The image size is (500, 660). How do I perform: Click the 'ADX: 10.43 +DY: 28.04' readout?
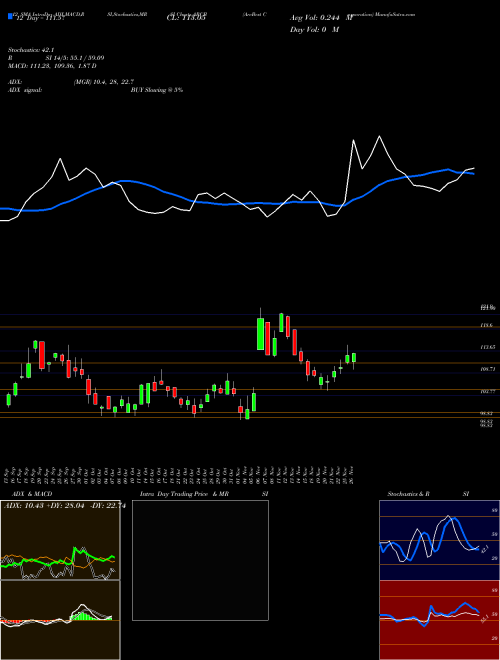tap(45, 506)
